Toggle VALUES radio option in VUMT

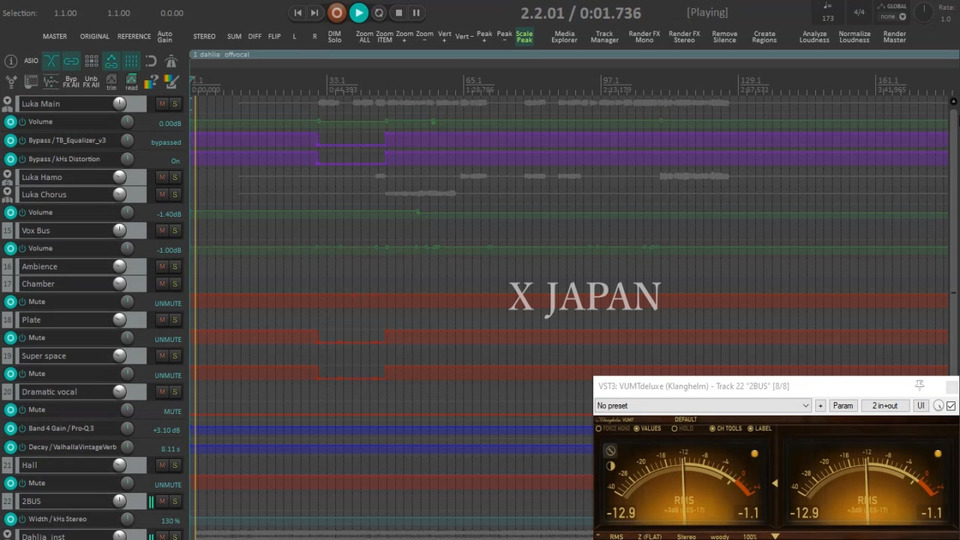(x=647, y=429)
